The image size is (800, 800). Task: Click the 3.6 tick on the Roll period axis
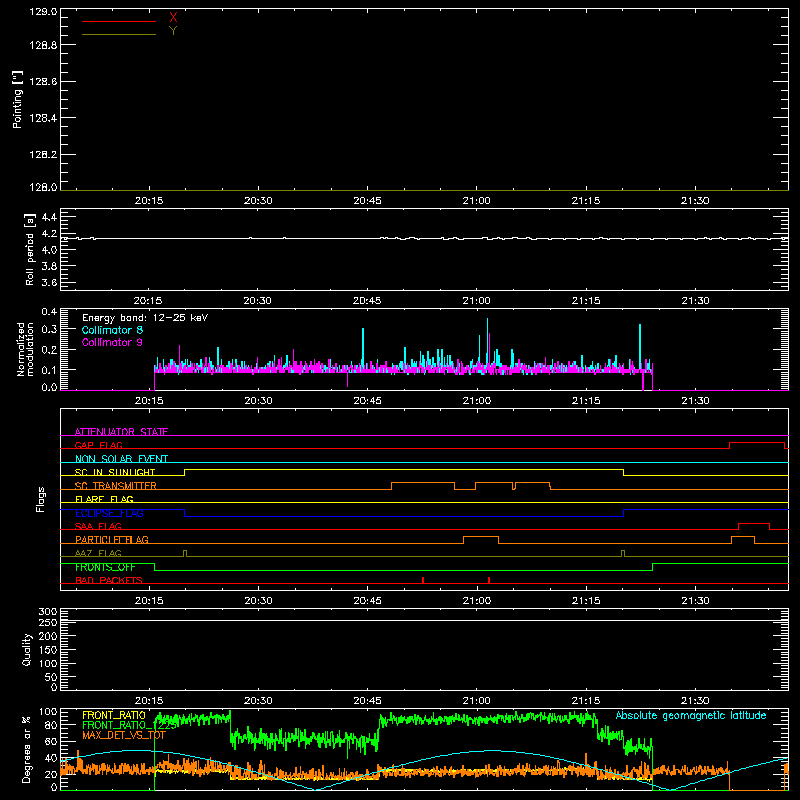[x=49, y=282]
